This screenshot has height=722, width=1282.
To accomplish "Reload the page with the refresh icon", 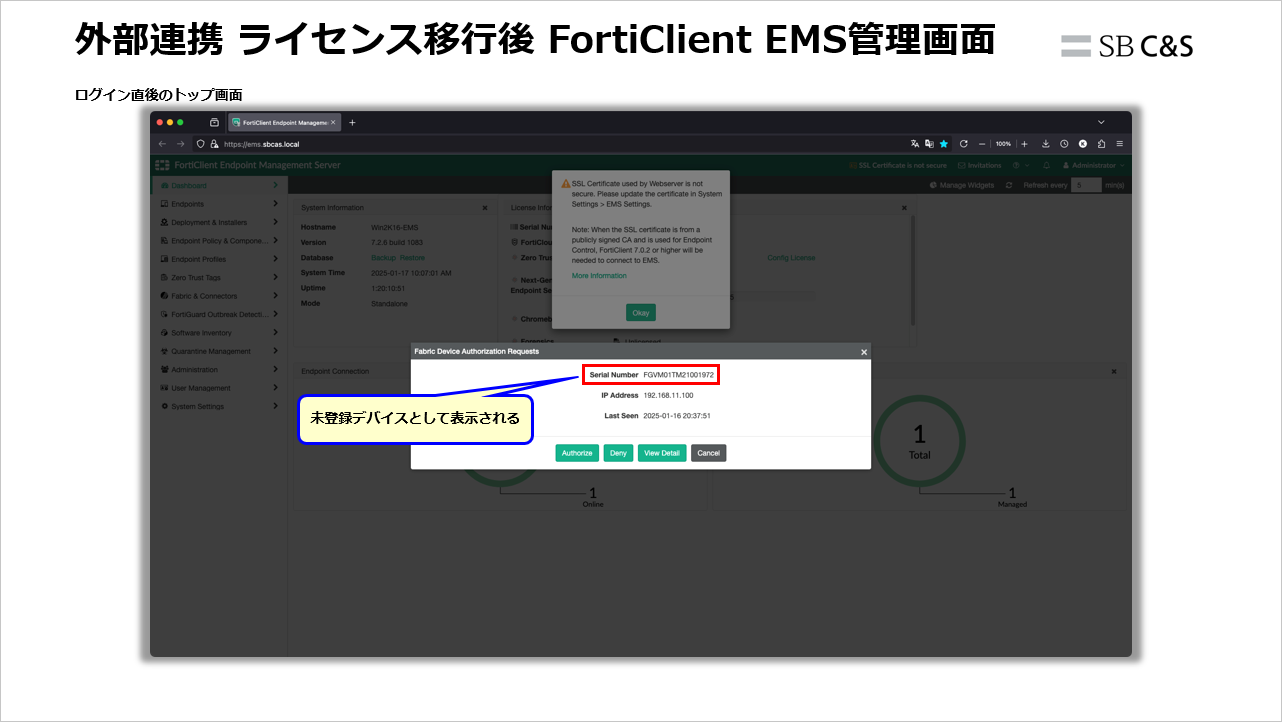I will 964,144.
